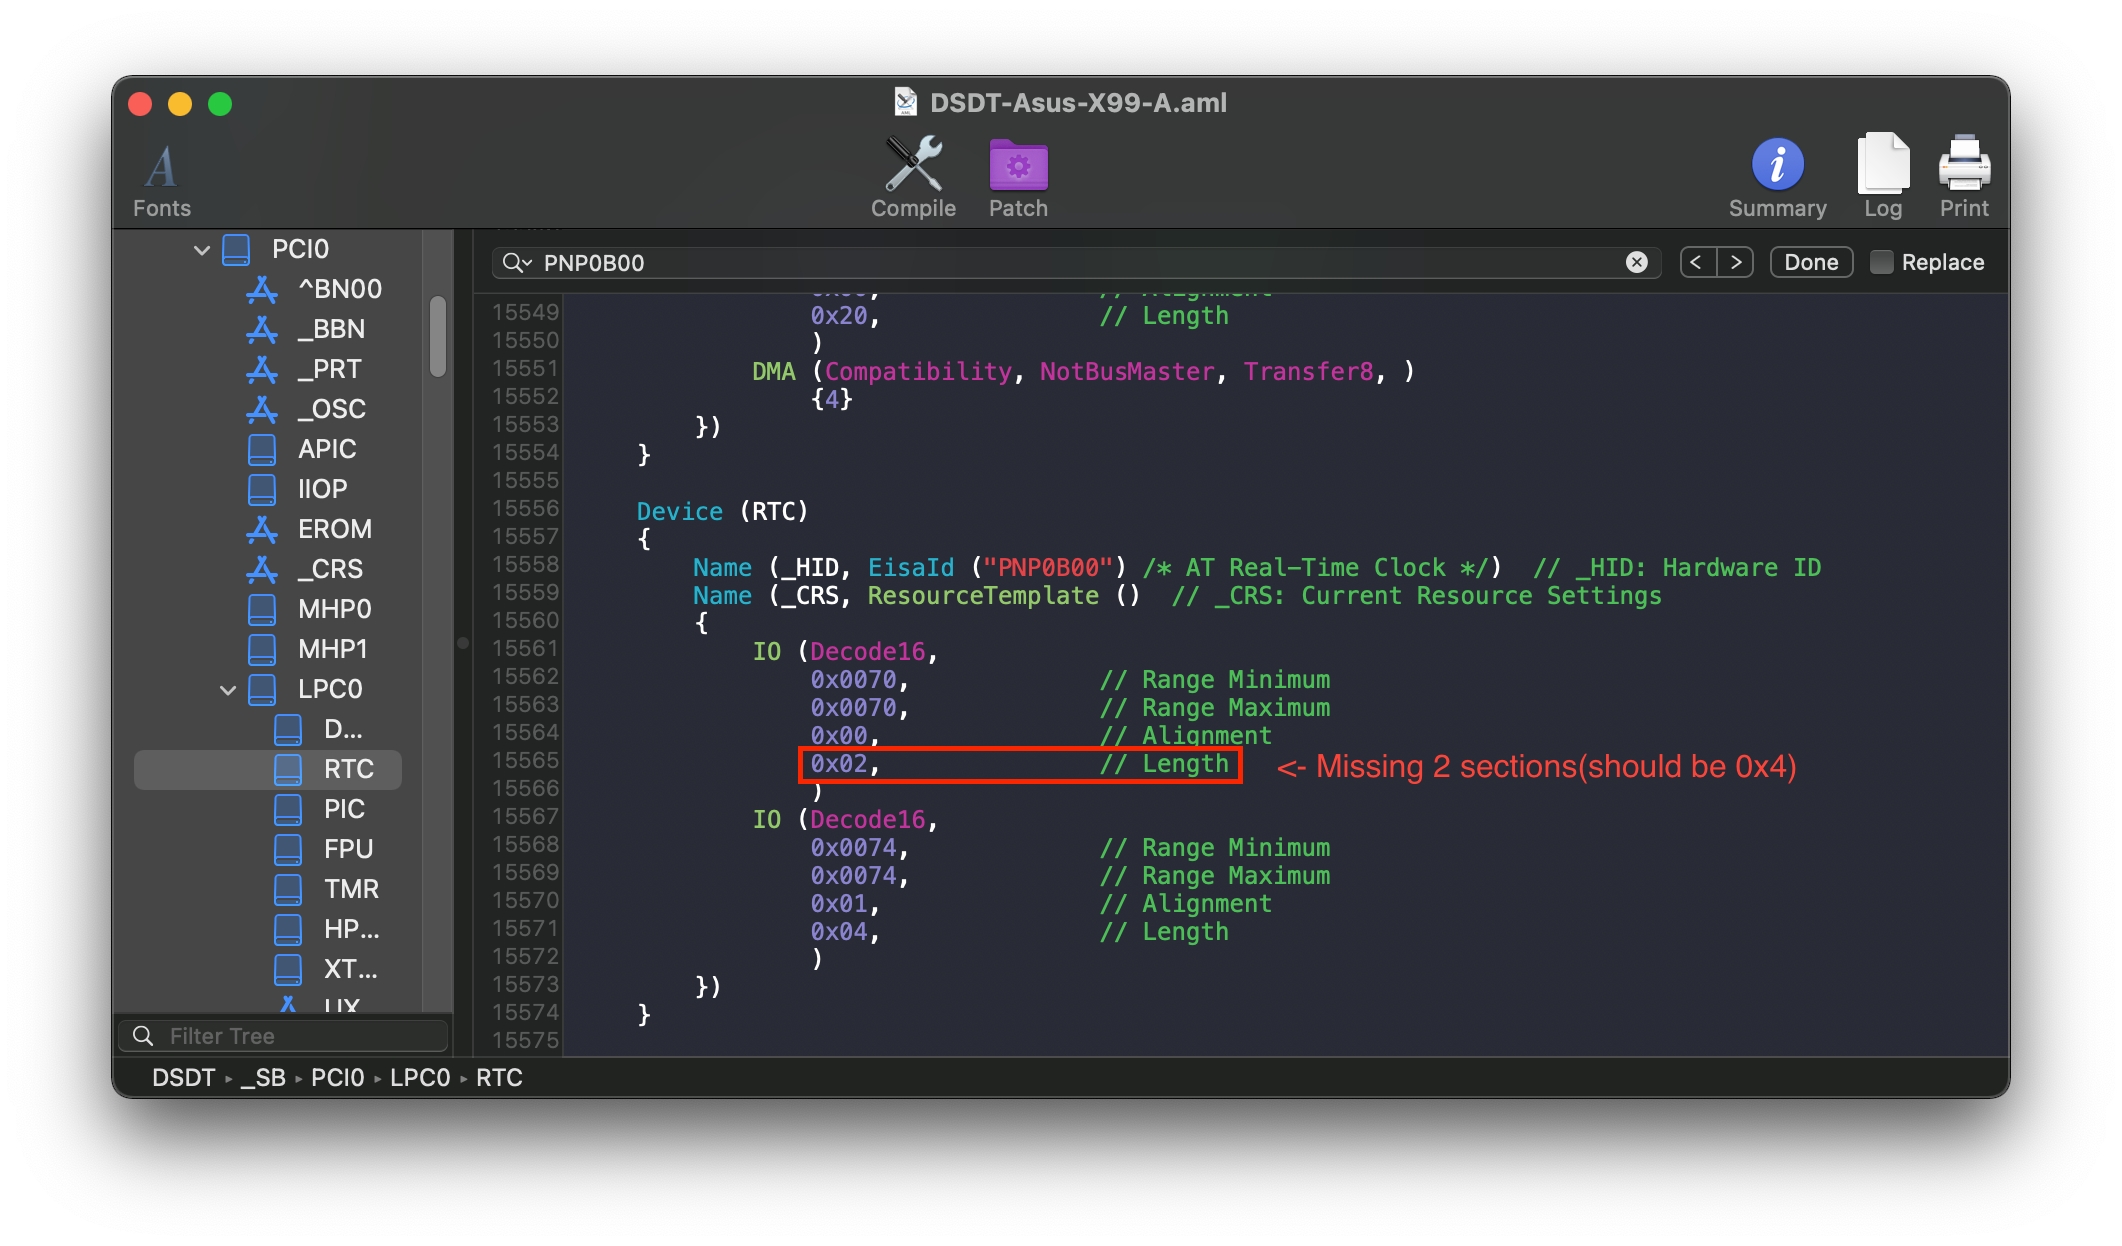This screenshot has width=2122, height=1246.
Task: Enable the Replace checkbox
Action: click(1881, 262)
